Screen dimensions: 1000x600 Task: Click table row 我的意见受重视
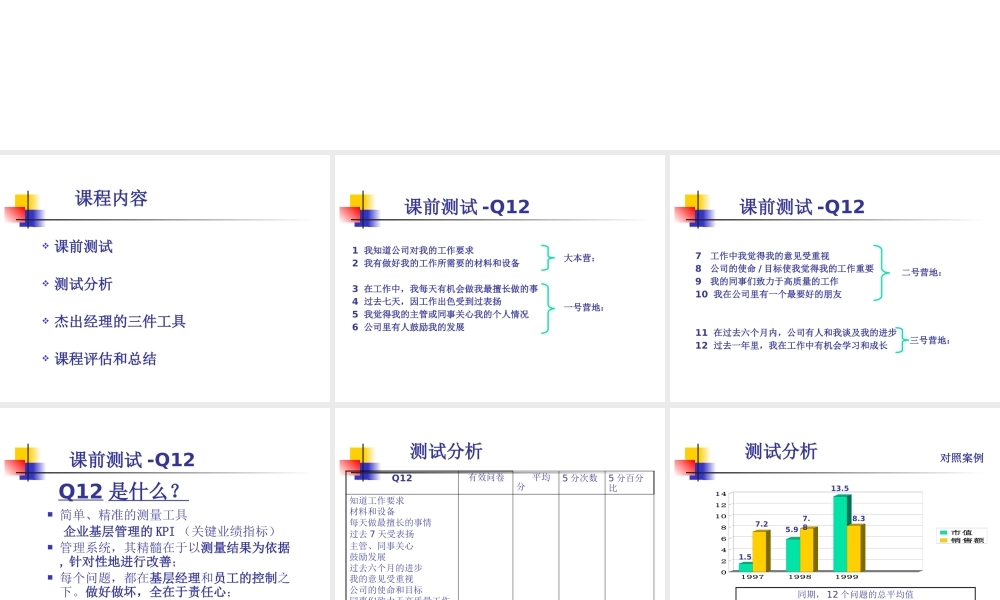(381, 579)
